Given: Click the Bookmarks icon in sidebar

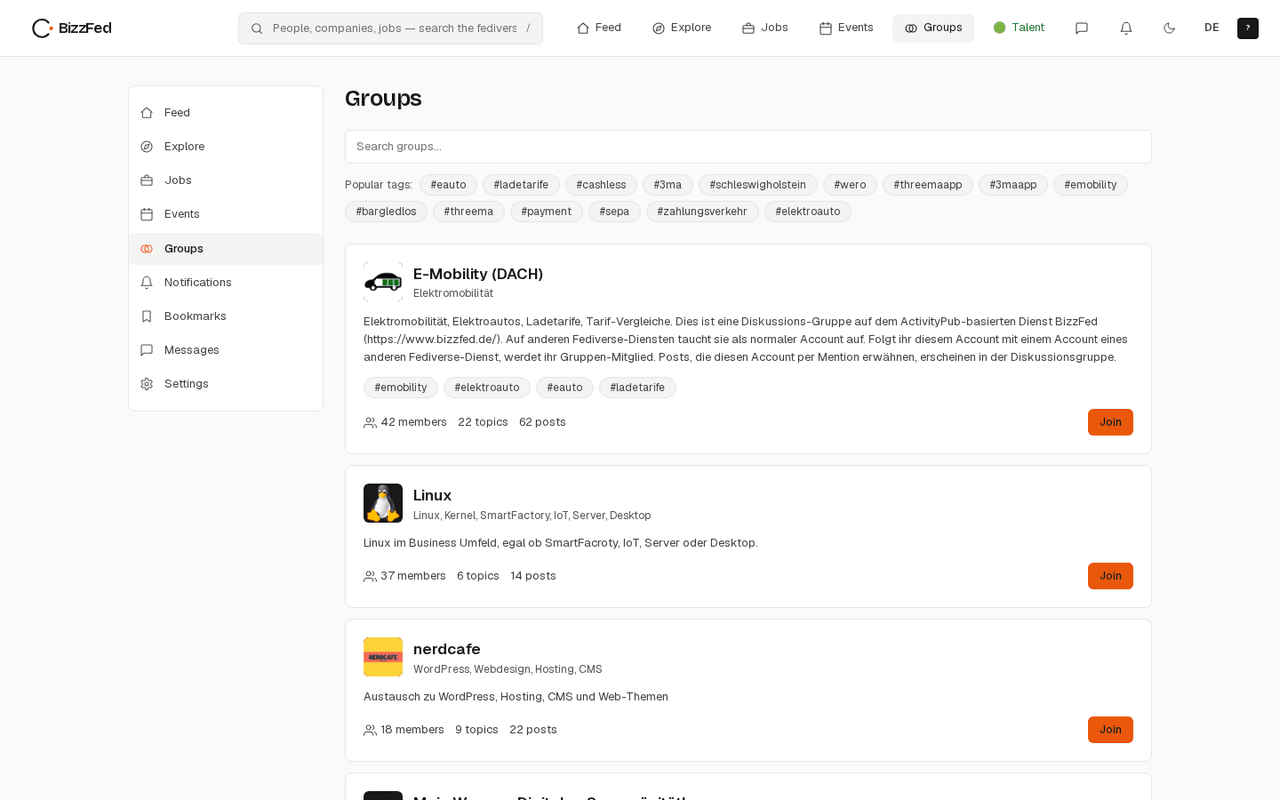Looking at the screenshot, I should coord(147,317).
